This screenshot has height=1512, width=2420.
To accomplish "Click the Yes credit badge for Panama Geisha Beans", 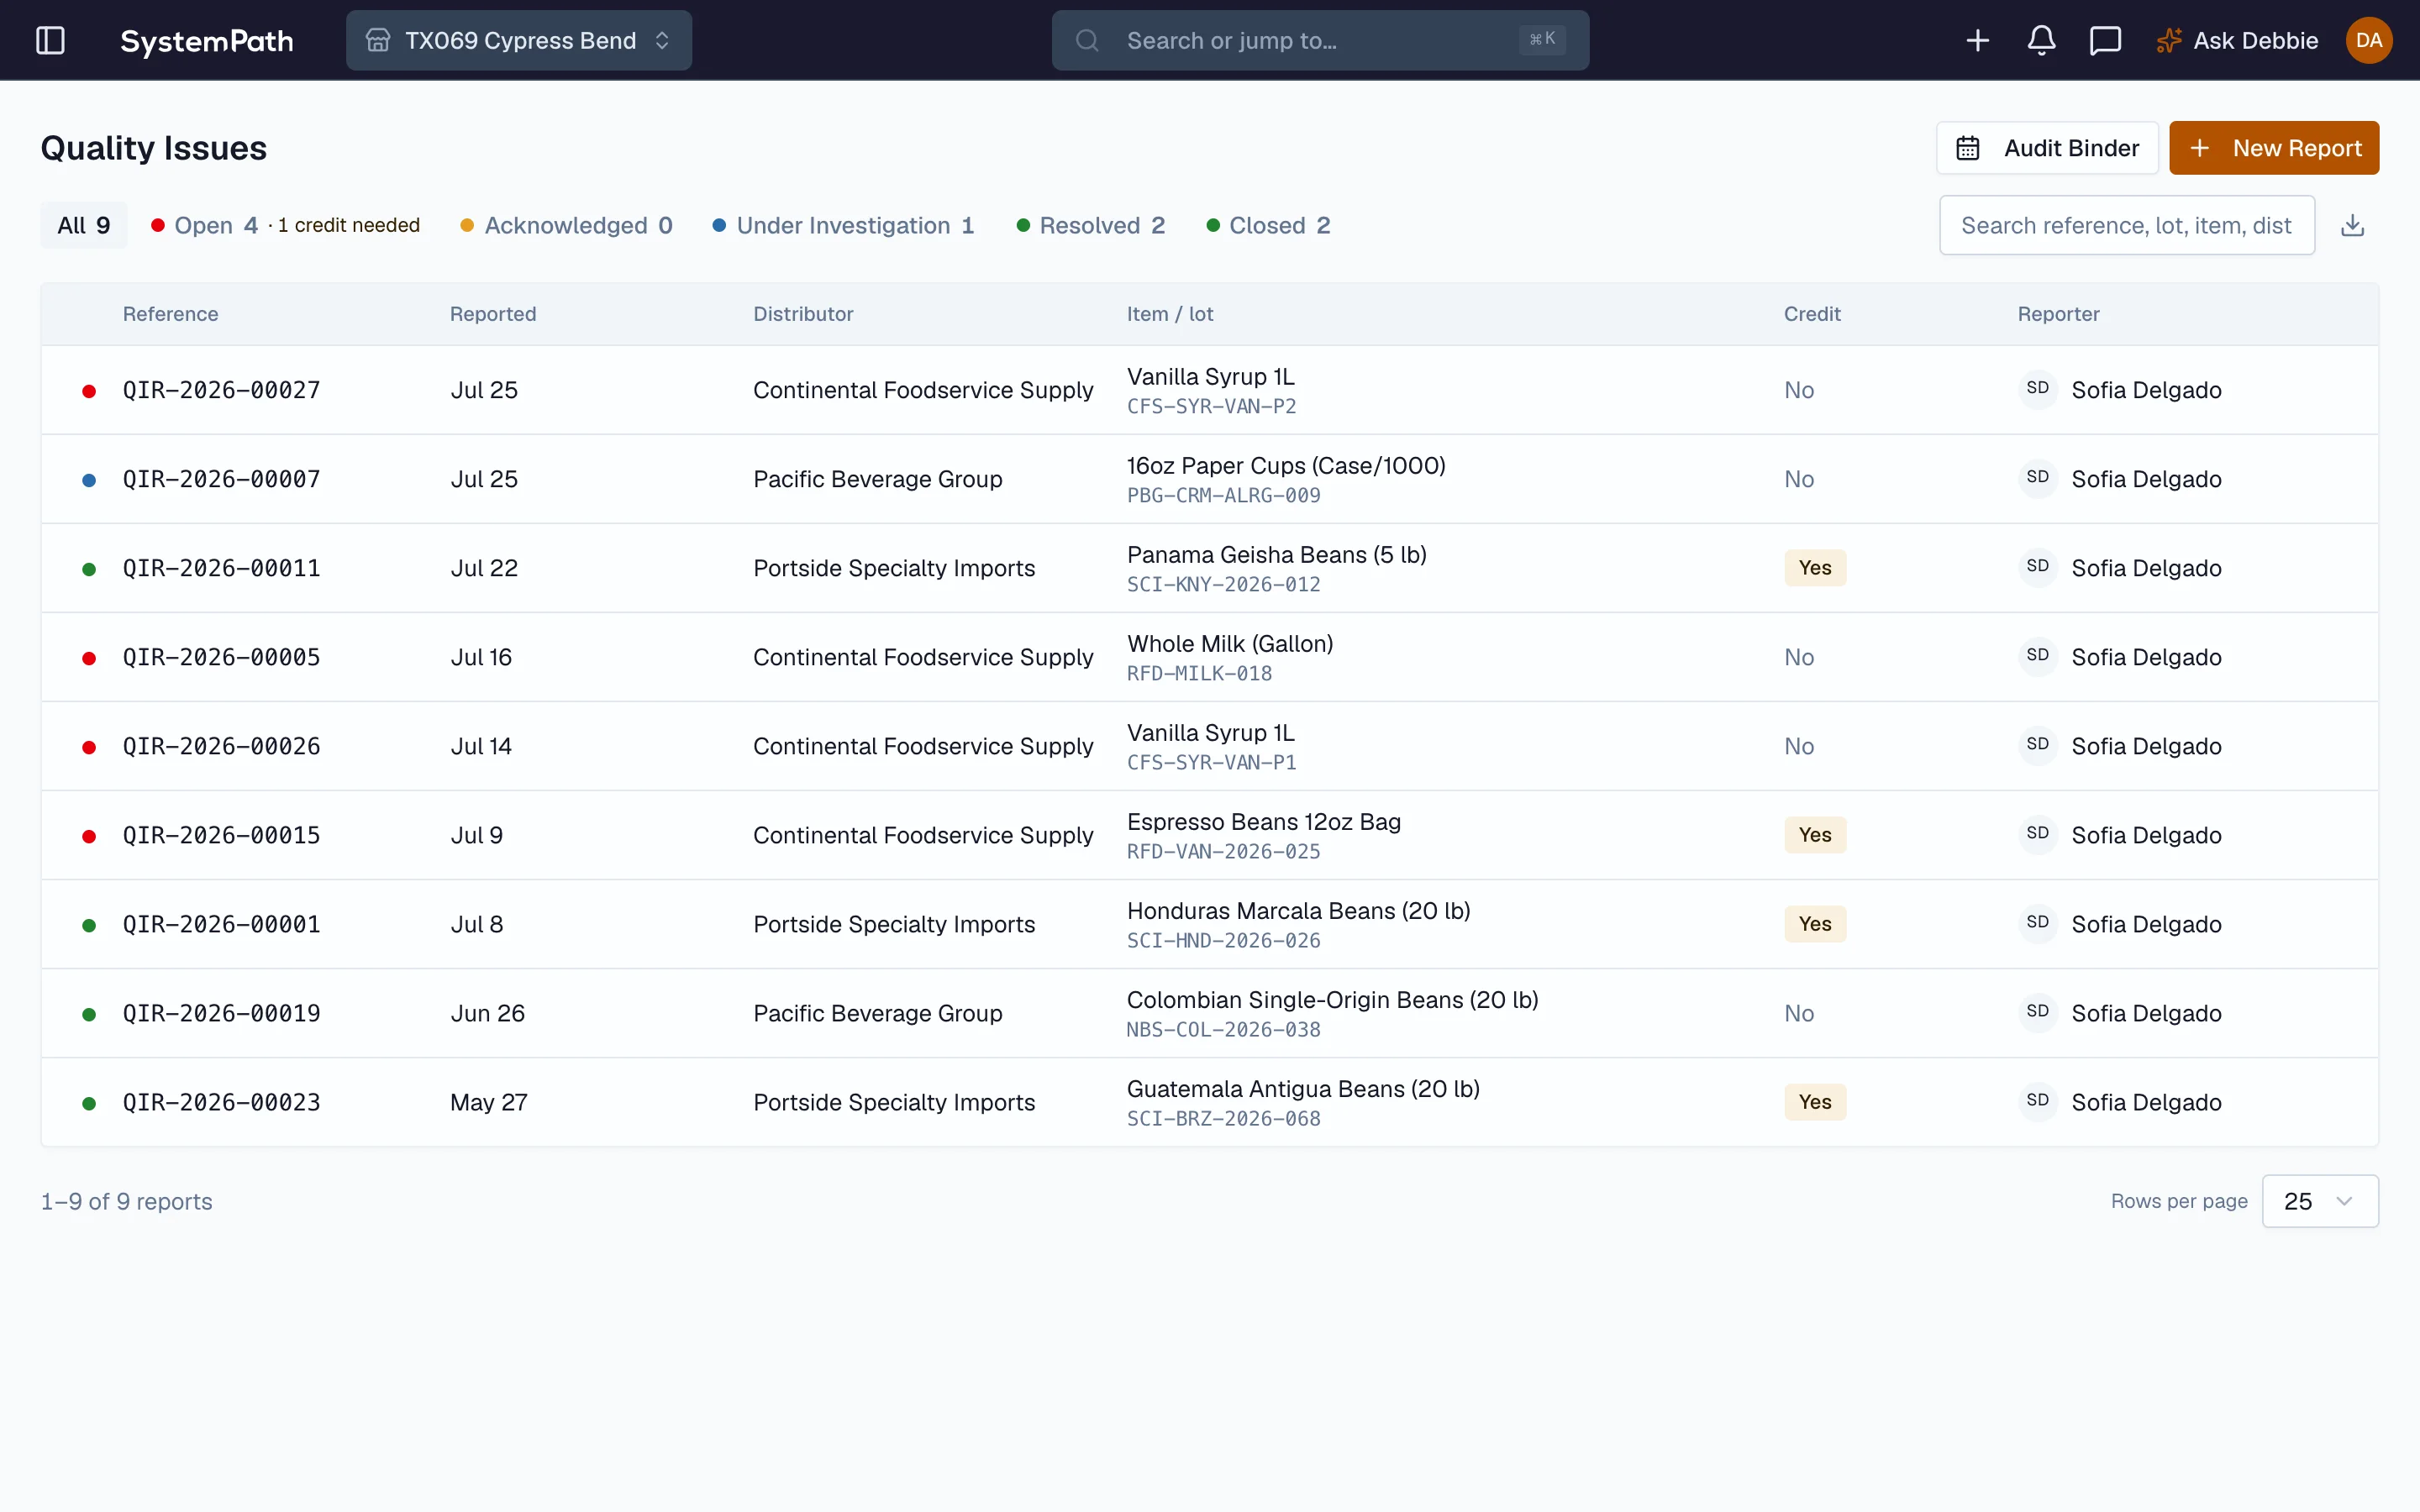I will (1815, 568).
